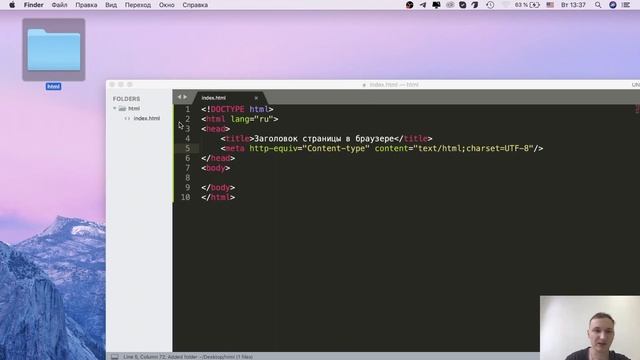640x360 pixels.
Task: Click the round red-black menu bar icon
Action: [409, 5]
